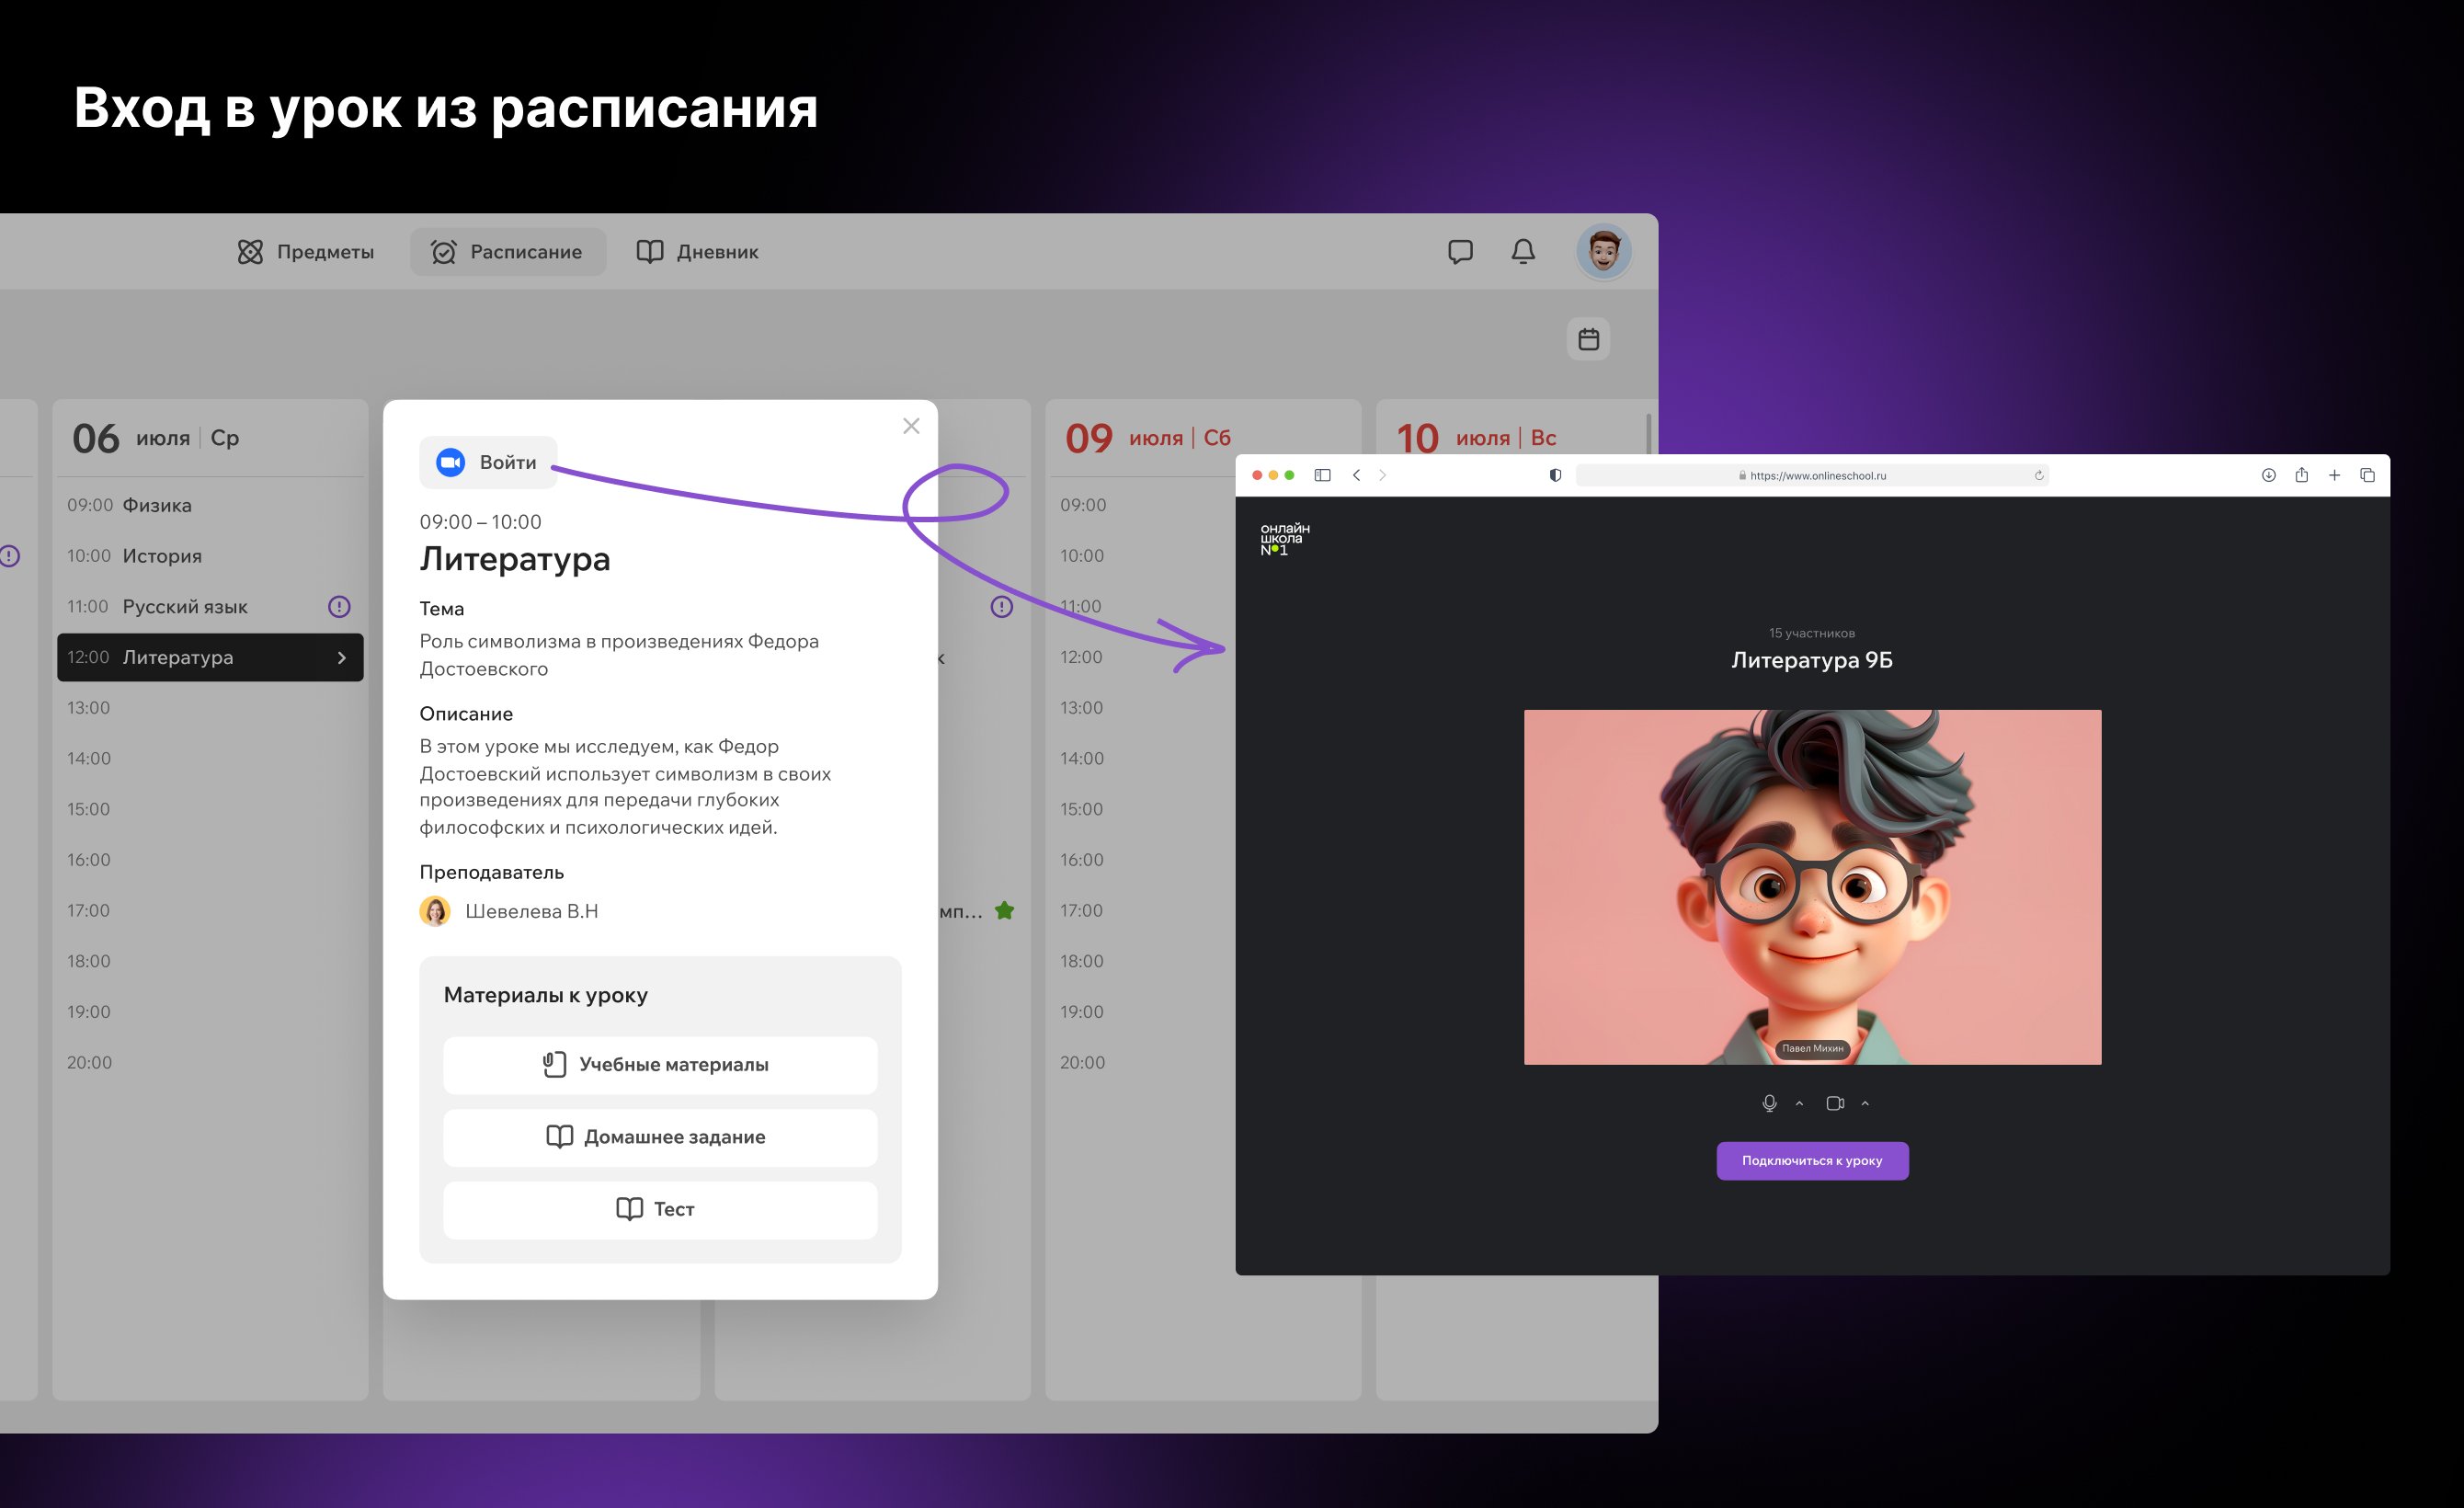The width and height of the screenshot is (2464, 1508).
Task: Click the browser address bar
Action: pyautogui.click(x=1812, y=476)
